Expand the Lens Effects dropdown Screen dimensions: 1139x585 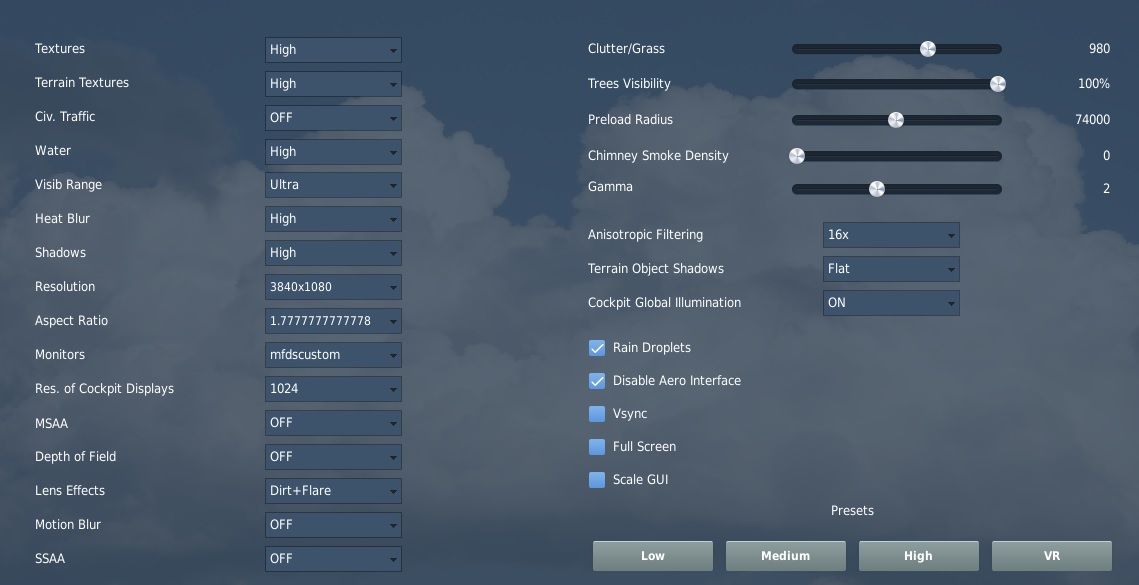point(333,491)
